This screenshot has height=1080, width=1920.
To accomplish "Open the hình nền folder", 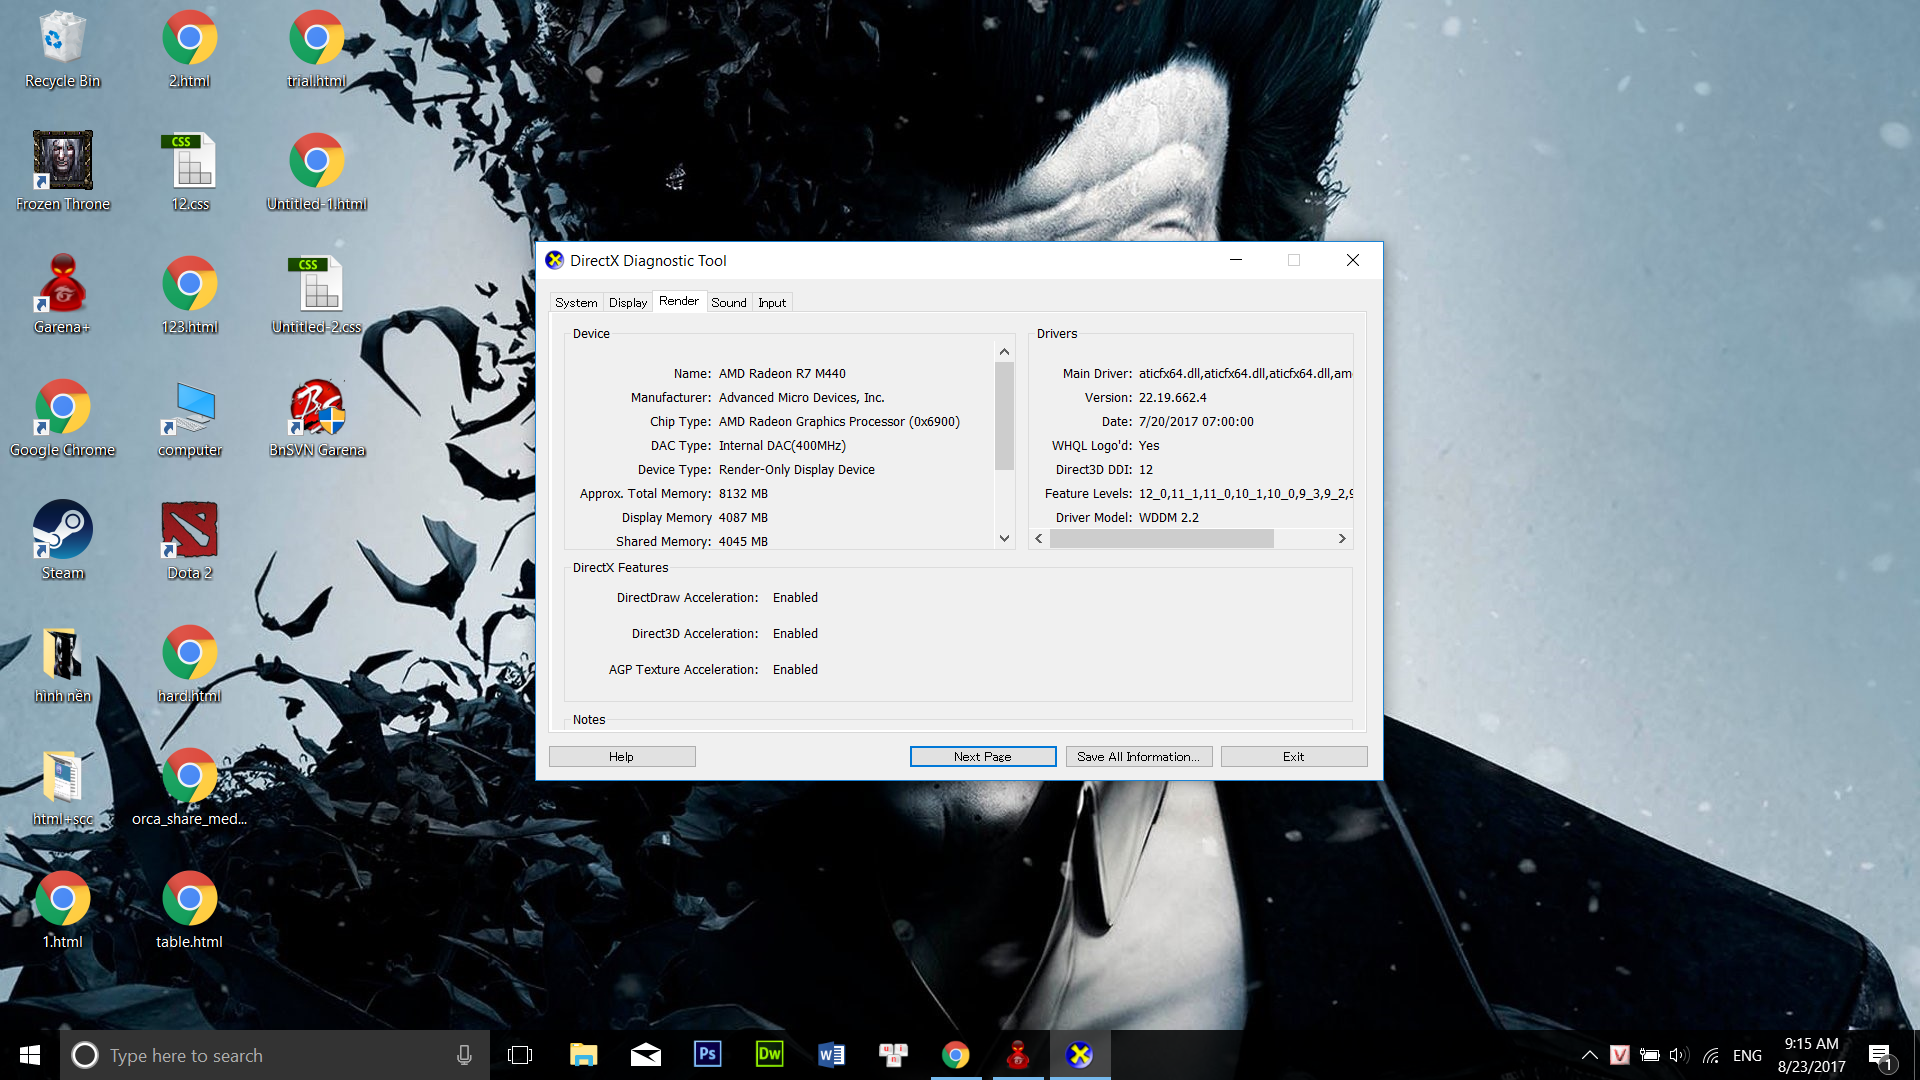I will [62, 664].
